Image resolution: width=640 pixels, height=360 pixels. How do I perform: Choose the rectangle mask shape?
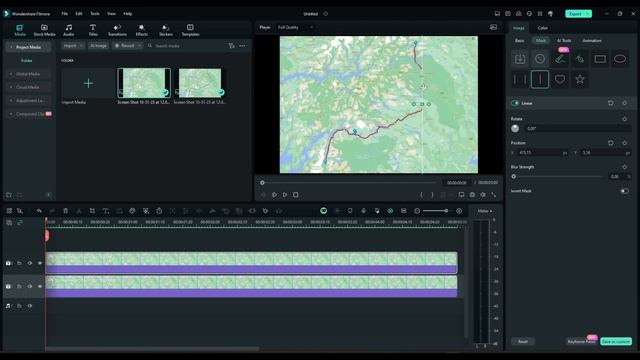click(x=600, y=59)
